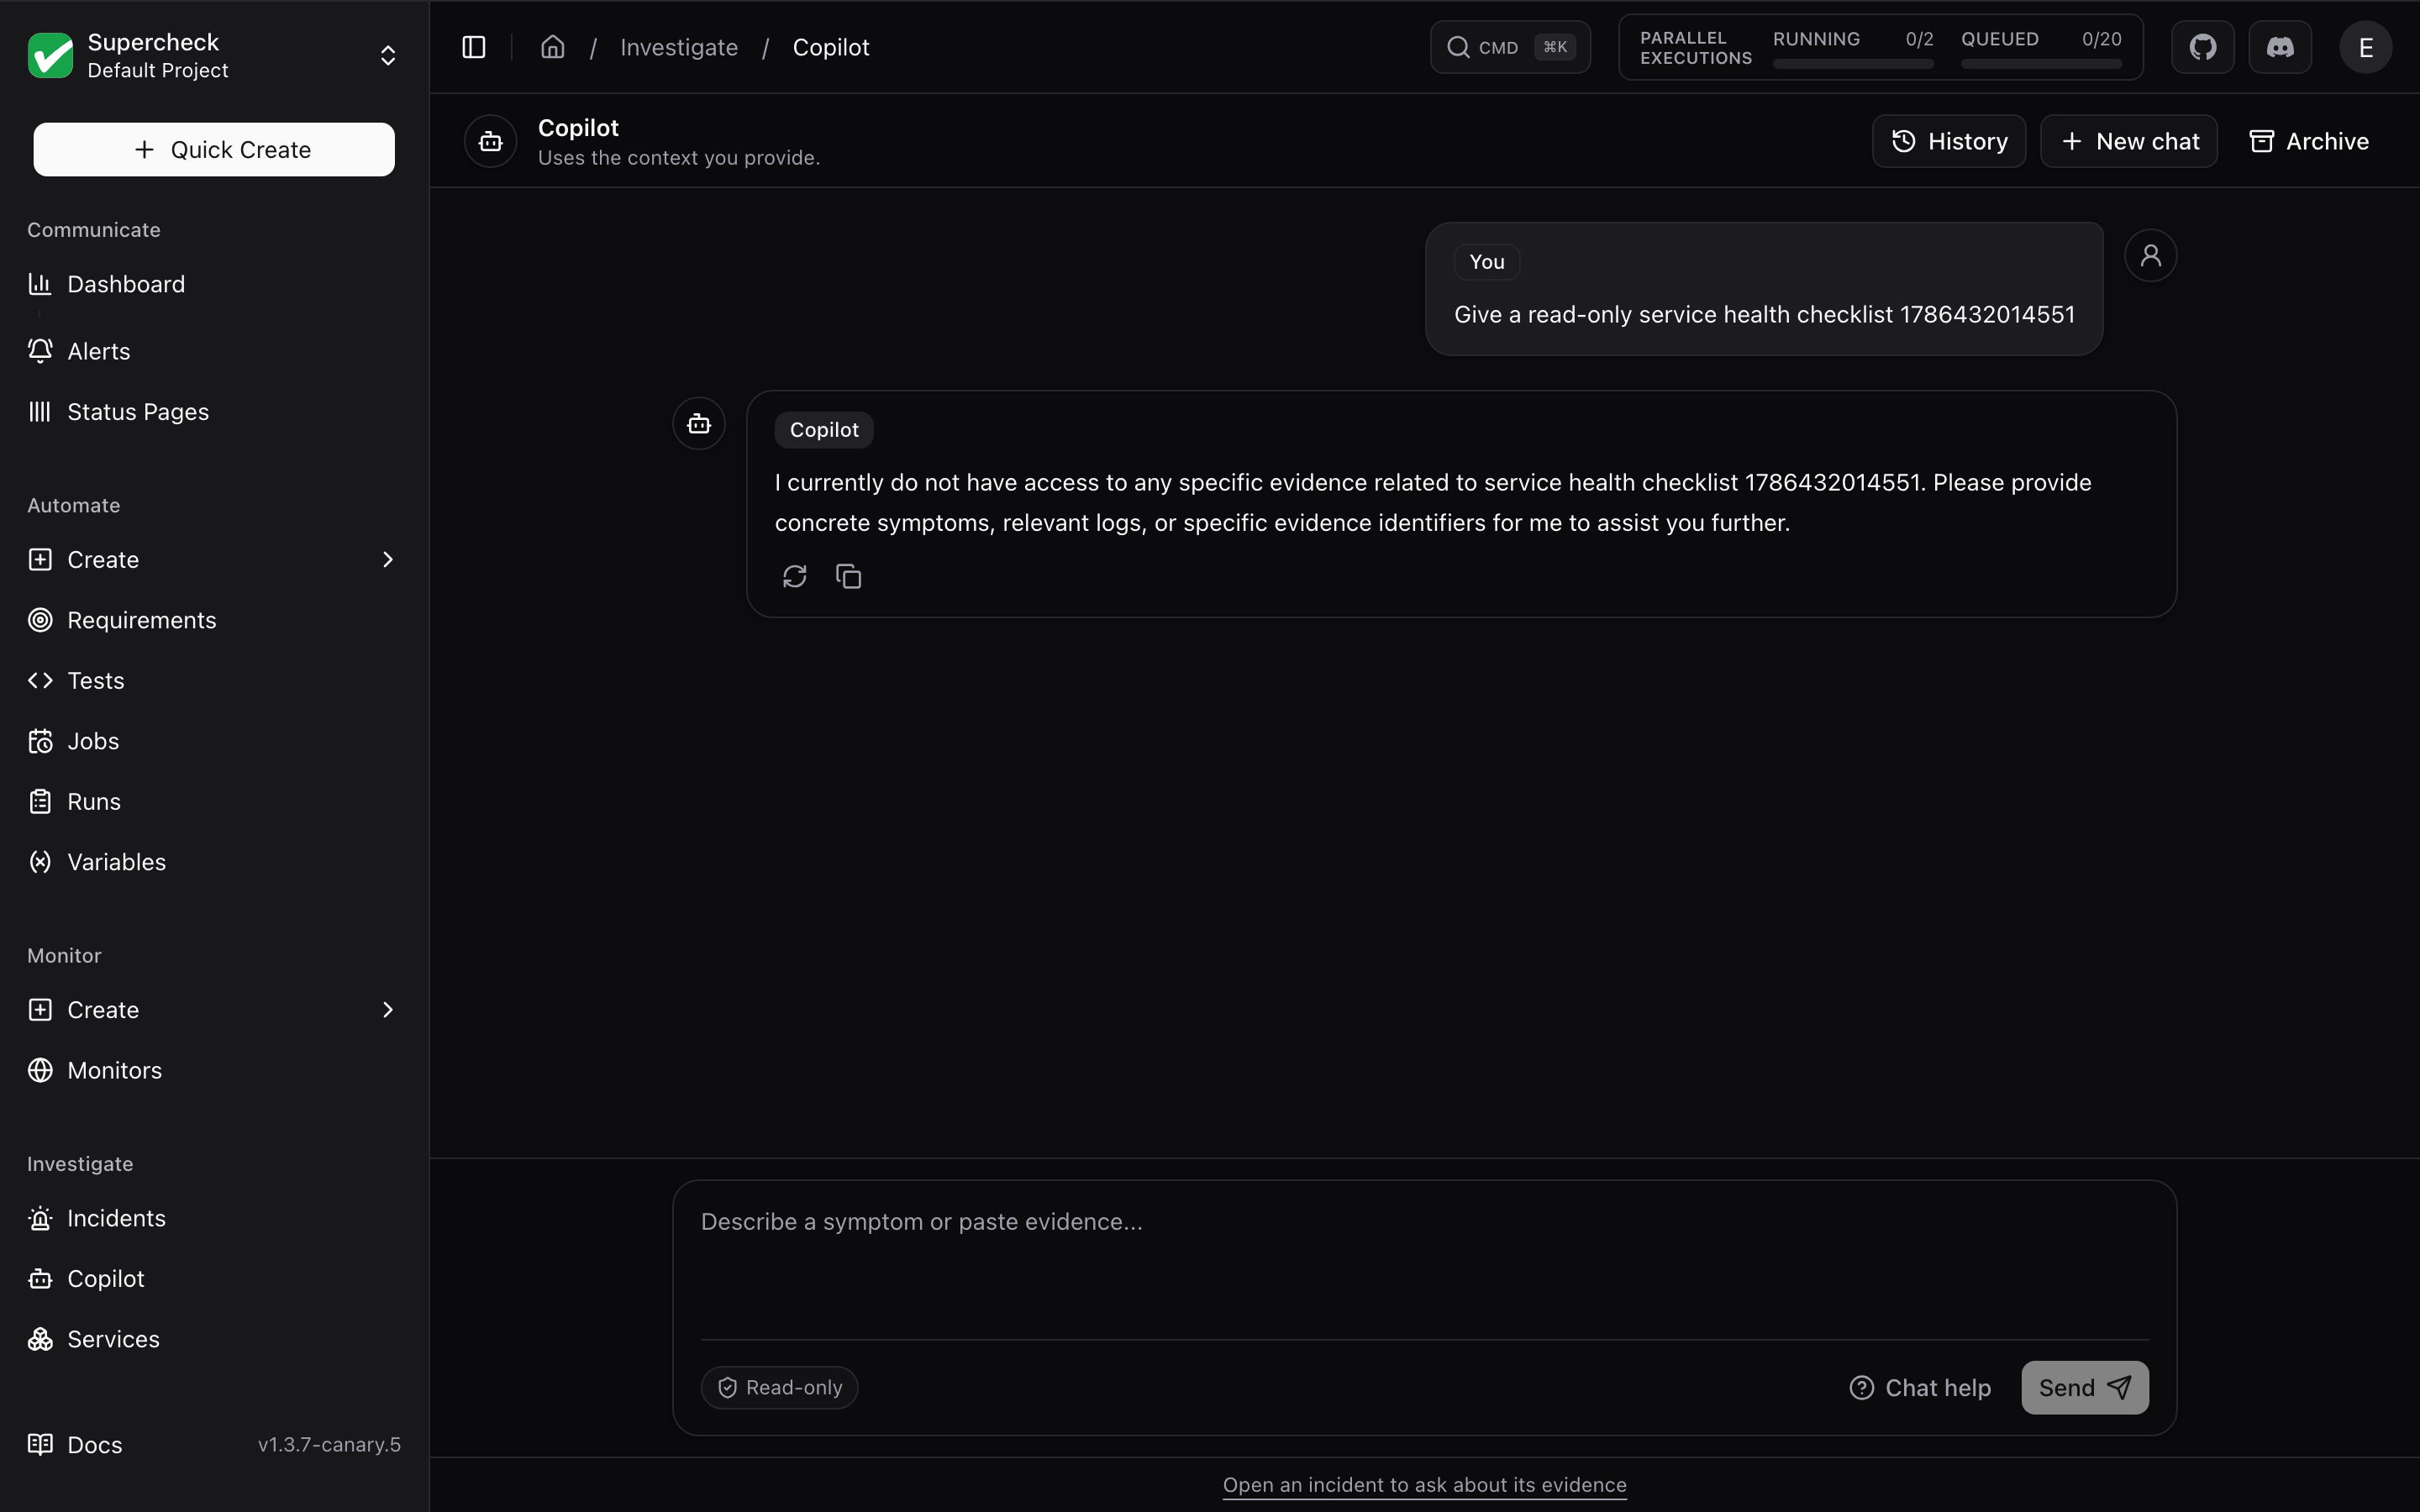
Task: Regenerate the Copilot response
Action: (x=795, y=577)
